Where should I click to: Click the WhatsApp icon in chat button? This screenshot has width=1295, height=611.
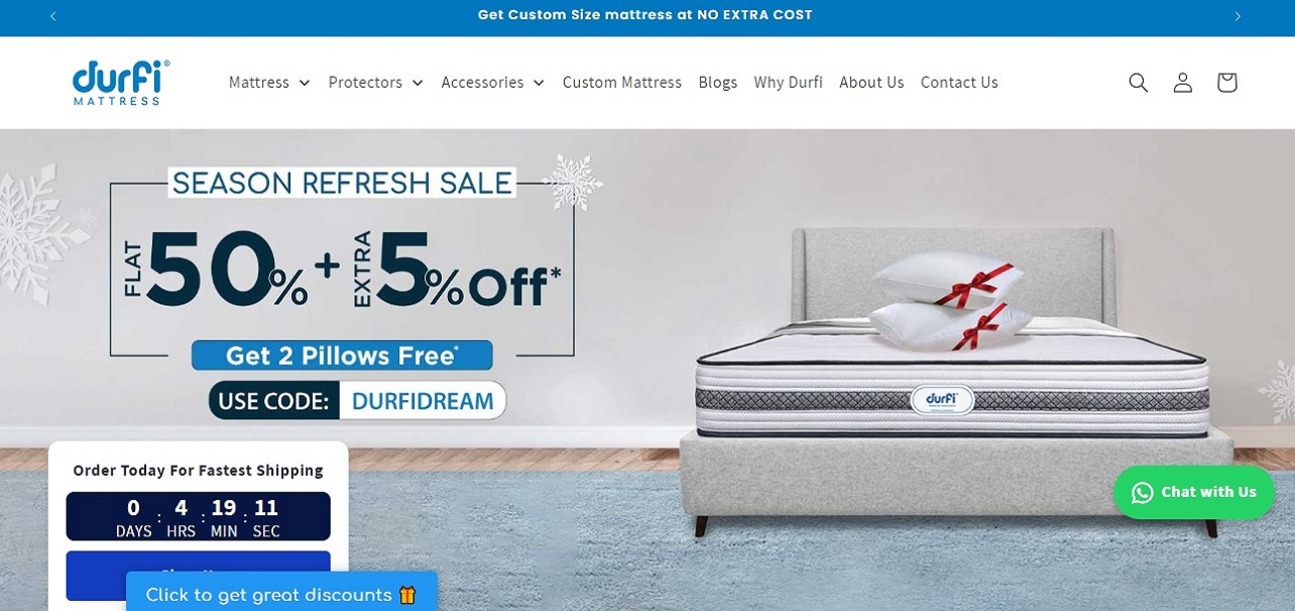pyautogui.click(x=1142, y=492)
